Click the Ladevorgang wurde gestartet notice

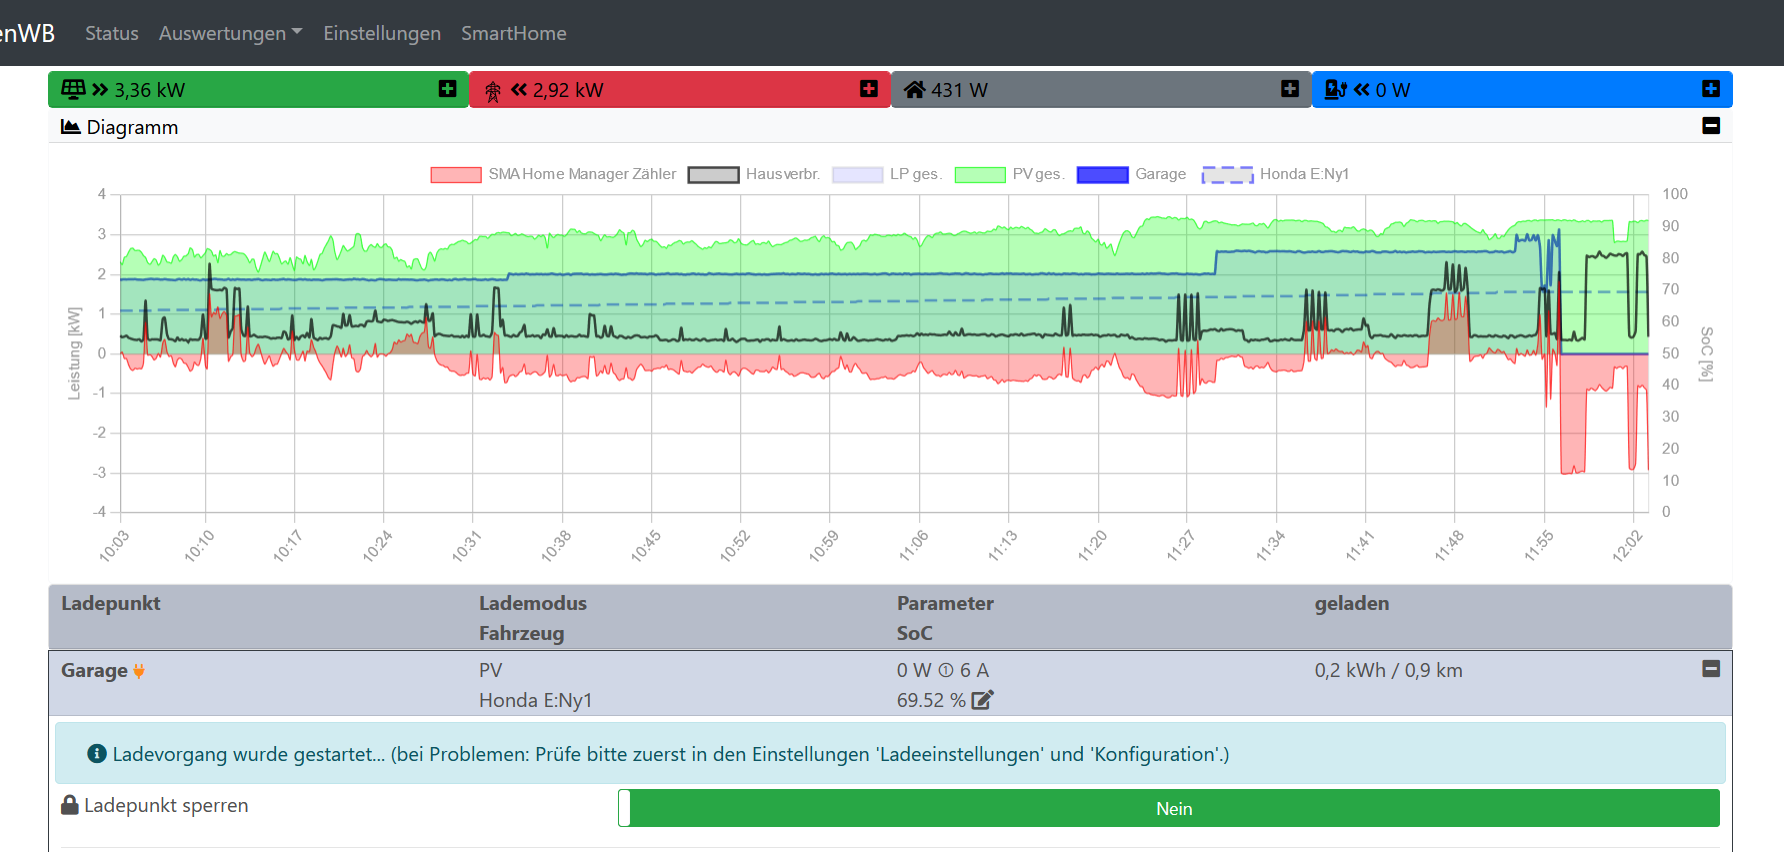[x=890, y=753]
